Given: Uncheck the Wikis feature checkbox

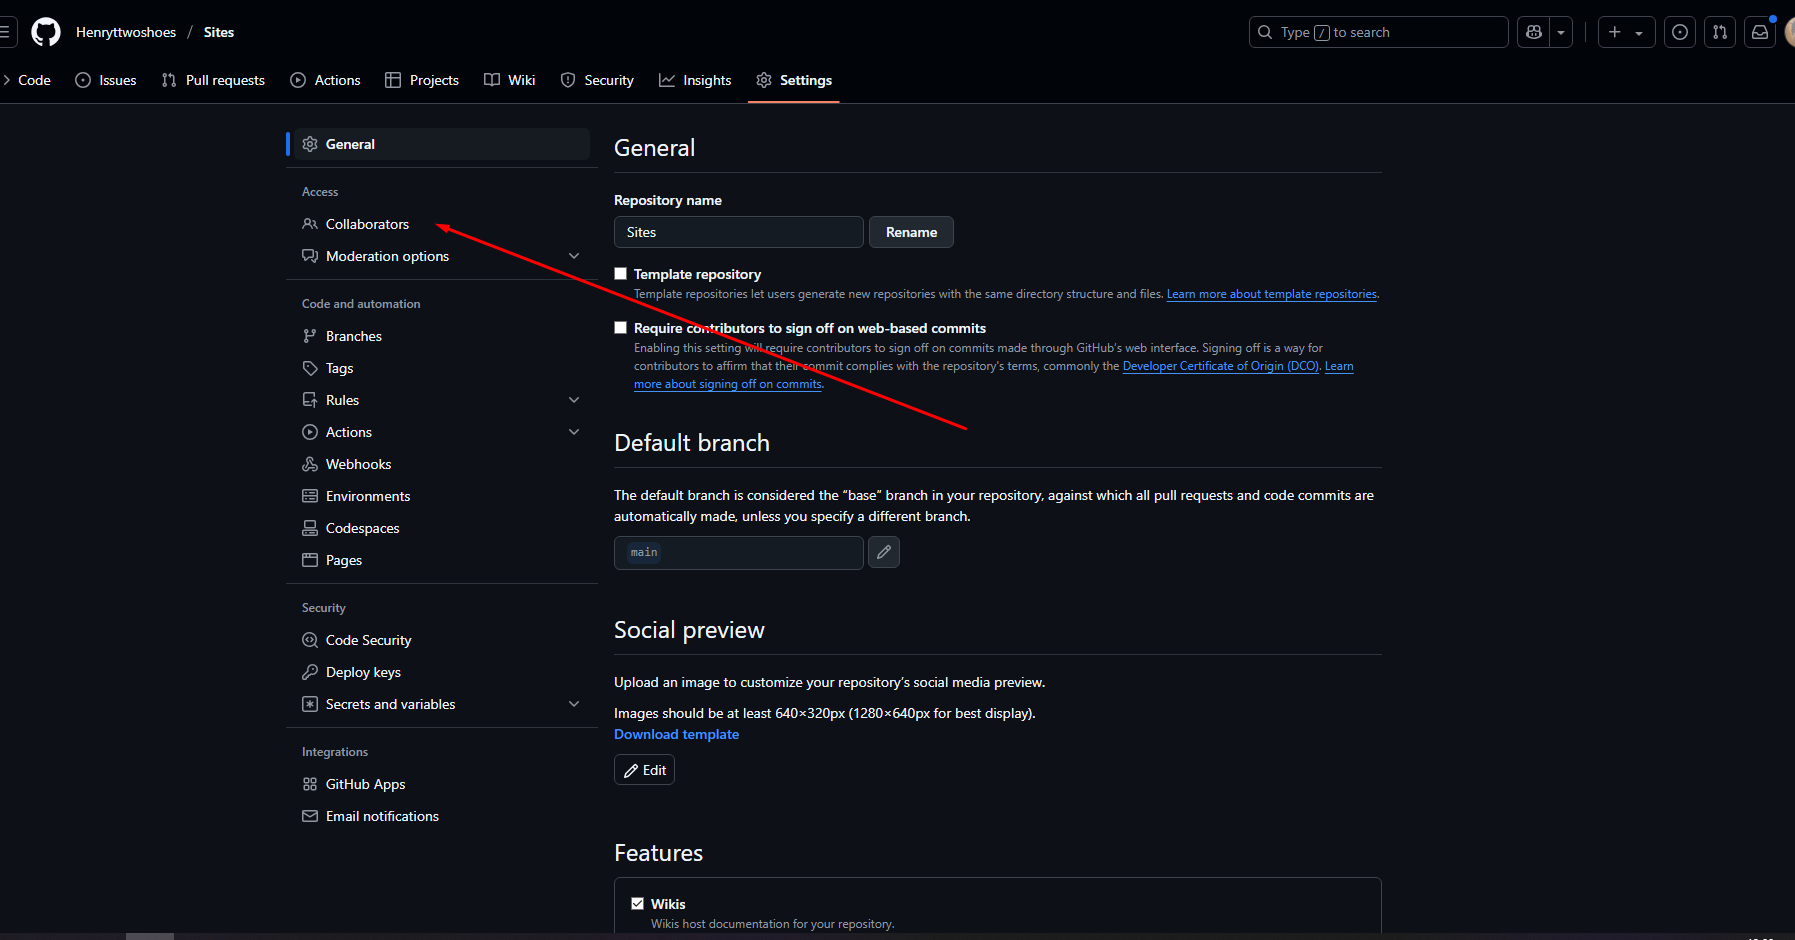Looking at the screenshot, I should coord(638,903).
